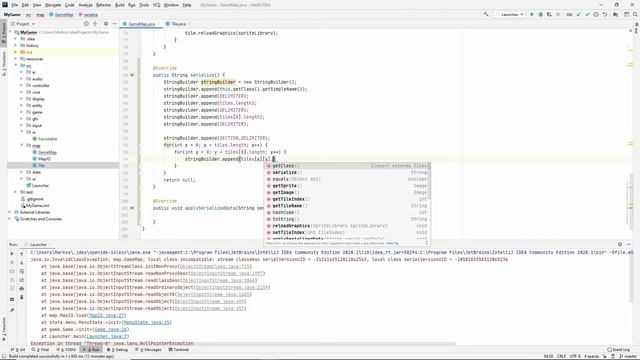Expand the audio package in the tree
640x360 pixels.
click(22, 79)
